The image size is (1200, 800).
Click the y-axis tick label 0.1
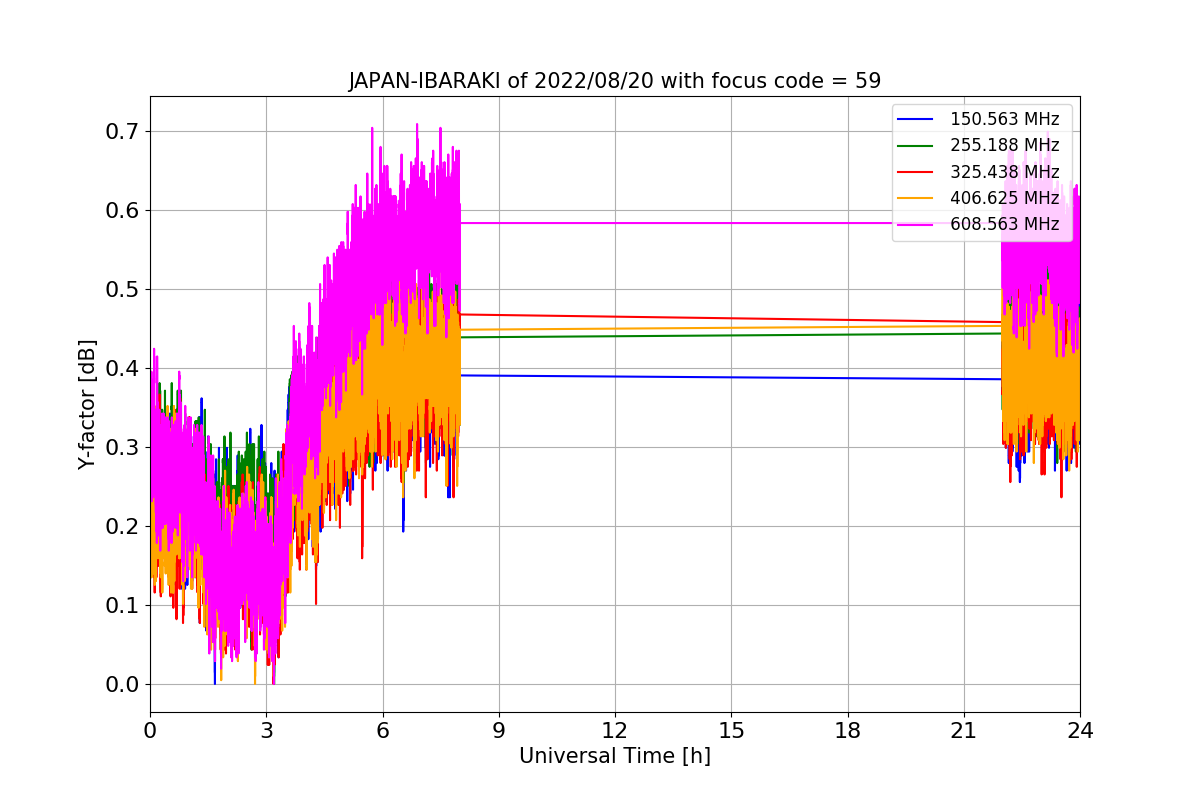122,606
